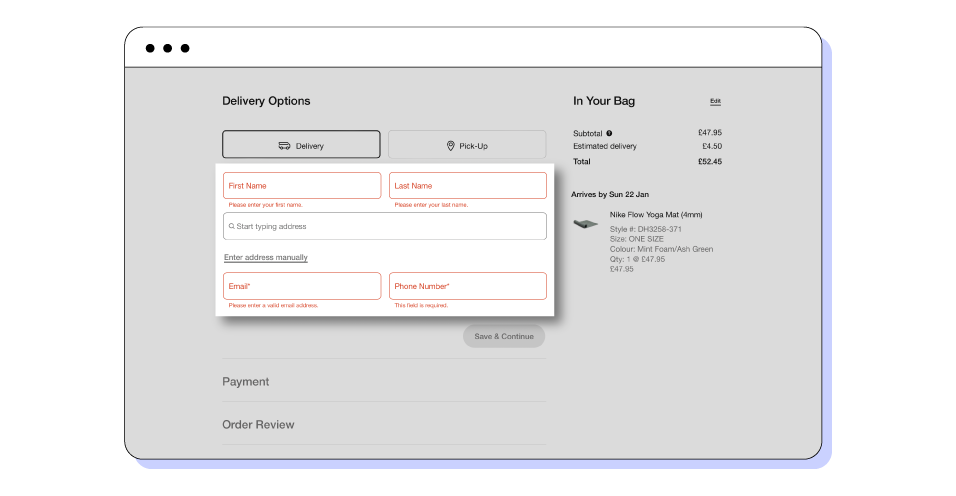Expand the Payment section
Image resolution: width=956 pixels, height=496 pixels.
(246, 381)
